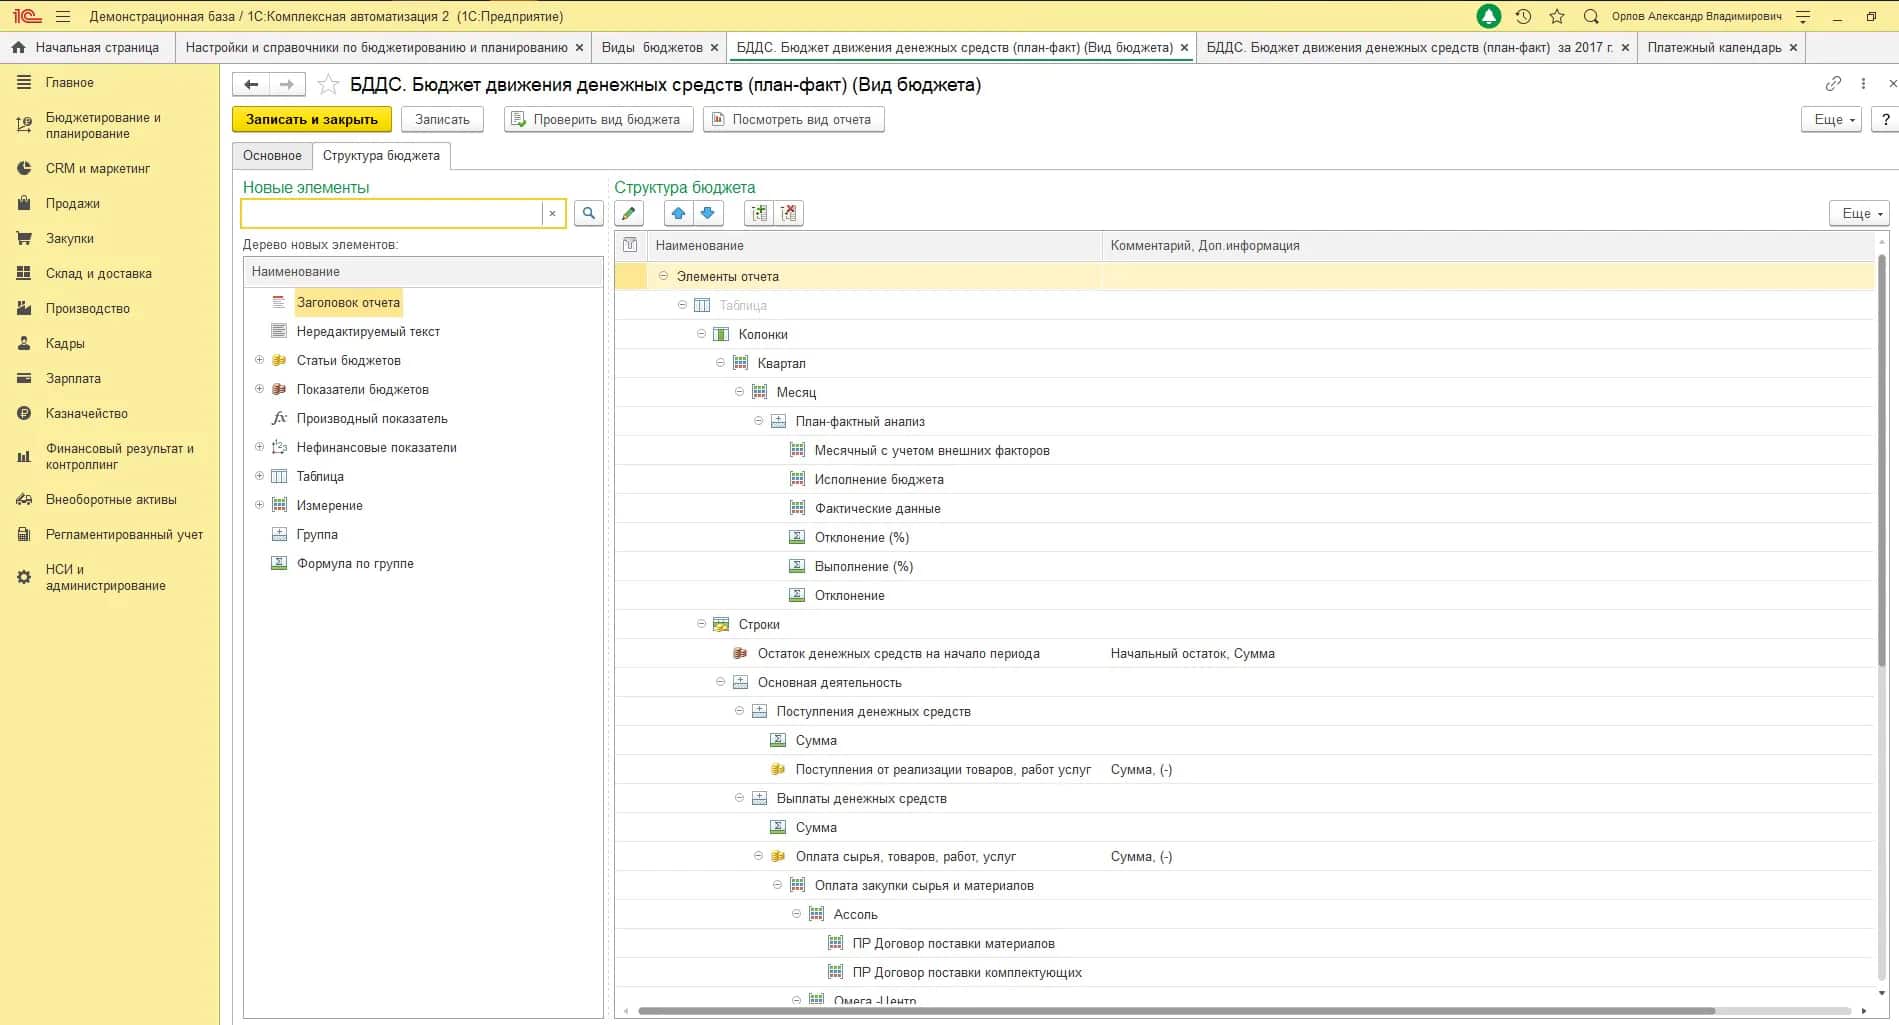This screenshot has width=1899, height=1025.
Task: Collapse the Основная деятельность group
Action: (720, 682)
